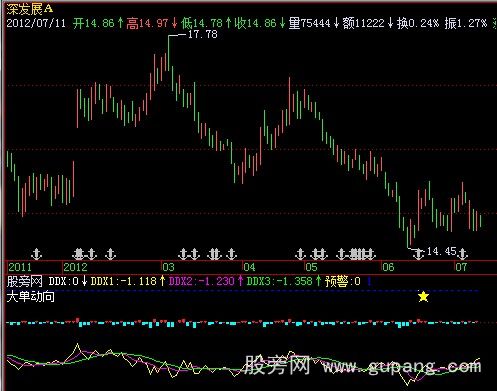The image size is (497, 391).
Task: Click the amount value 额11222
Action: pyautogui.click(x=364, y=23)
